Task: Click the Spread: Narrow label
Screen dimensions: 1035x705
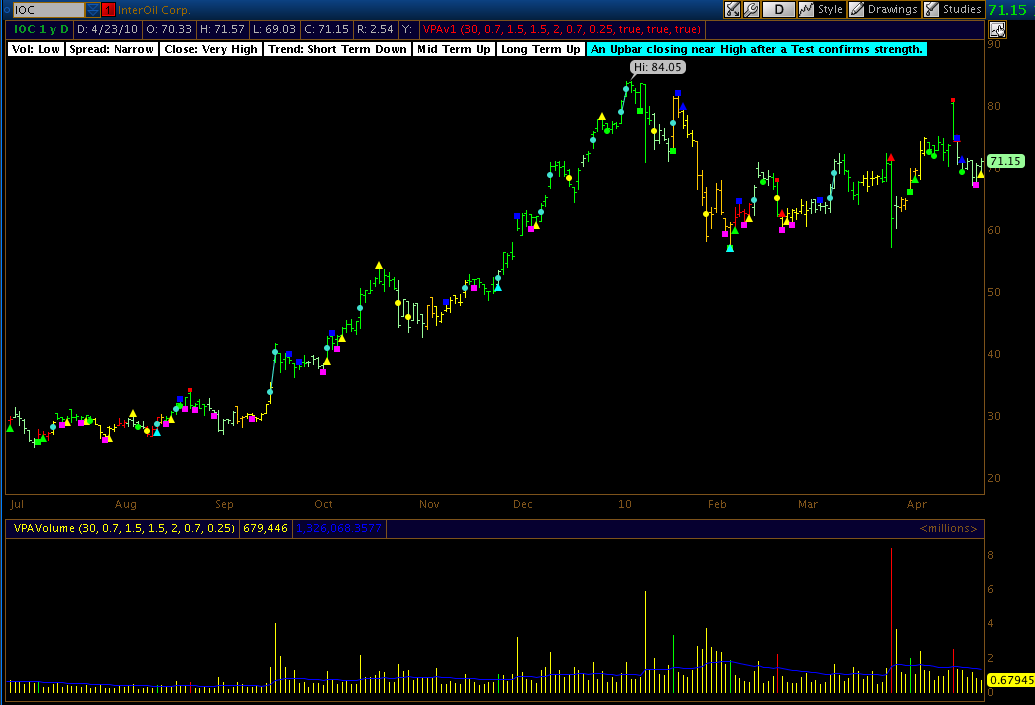Action: pos(112,49)
